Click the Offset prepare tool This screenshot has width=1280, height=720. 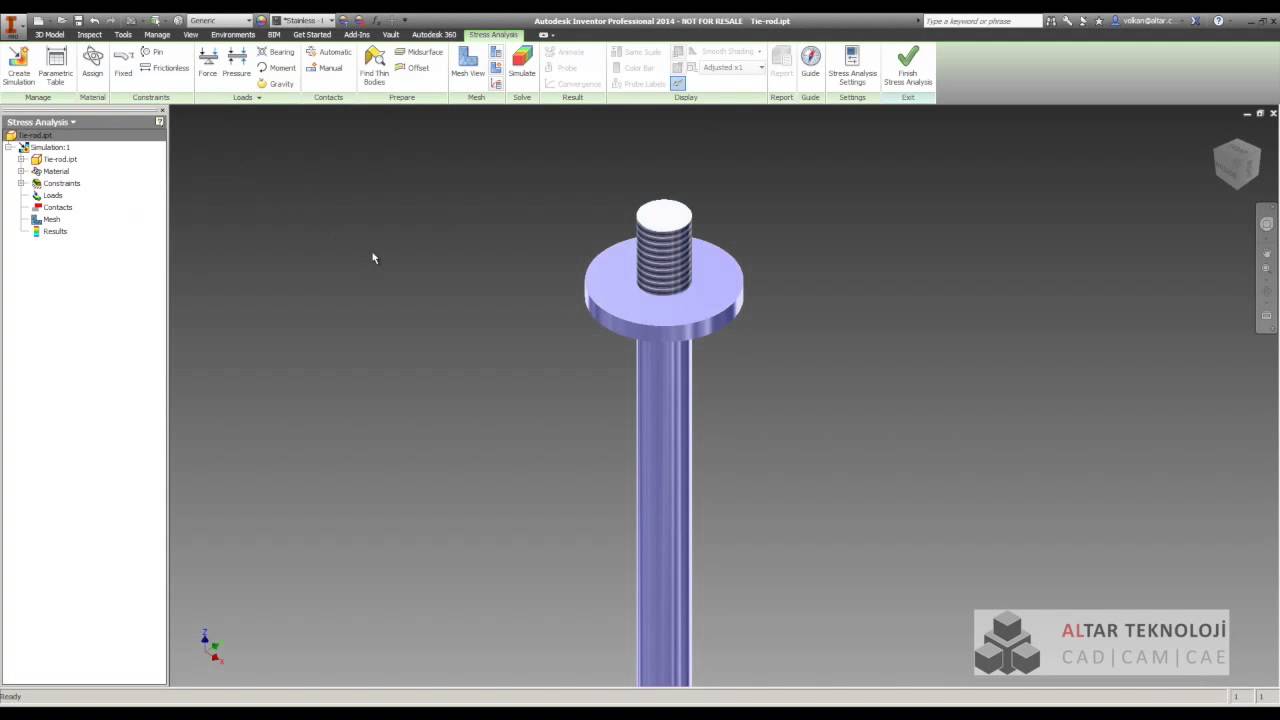pos(412,68)
